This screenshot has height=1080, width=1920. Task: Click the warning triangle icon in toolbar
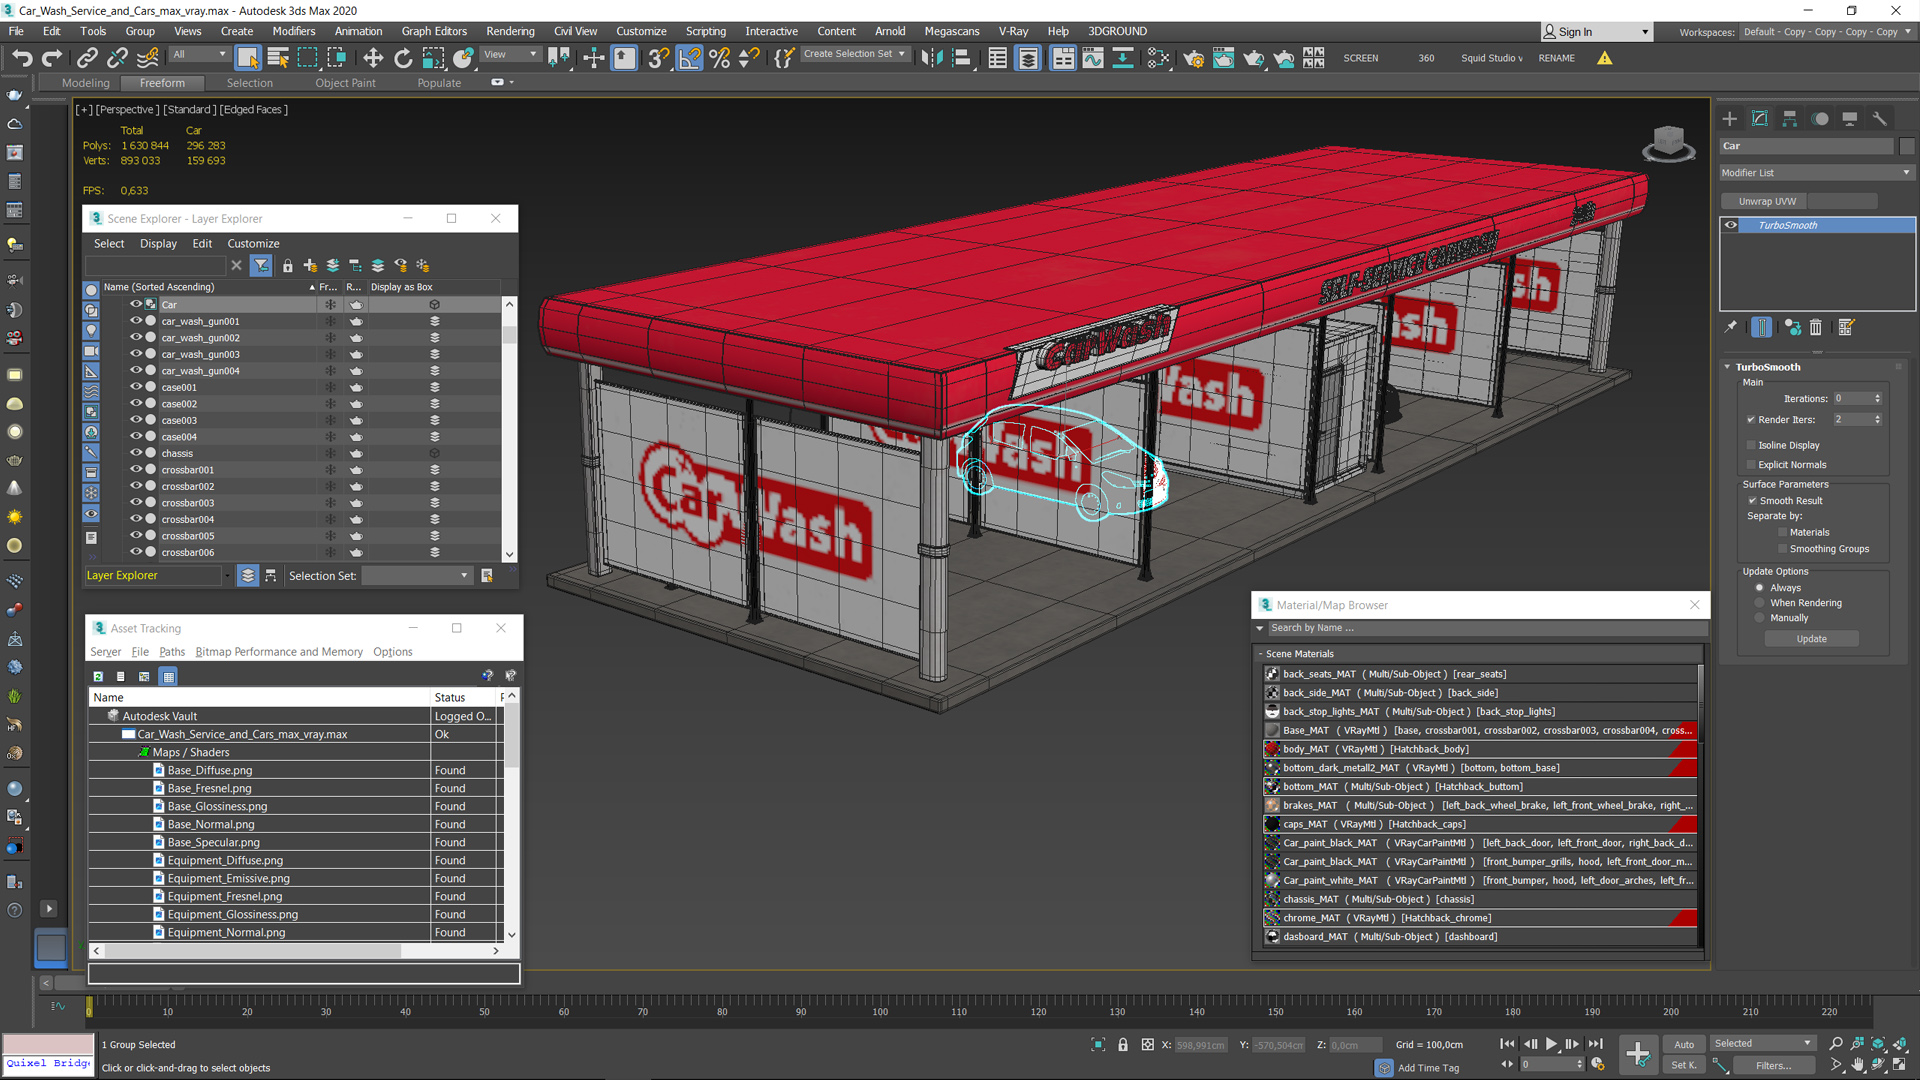coord(1605,58)
